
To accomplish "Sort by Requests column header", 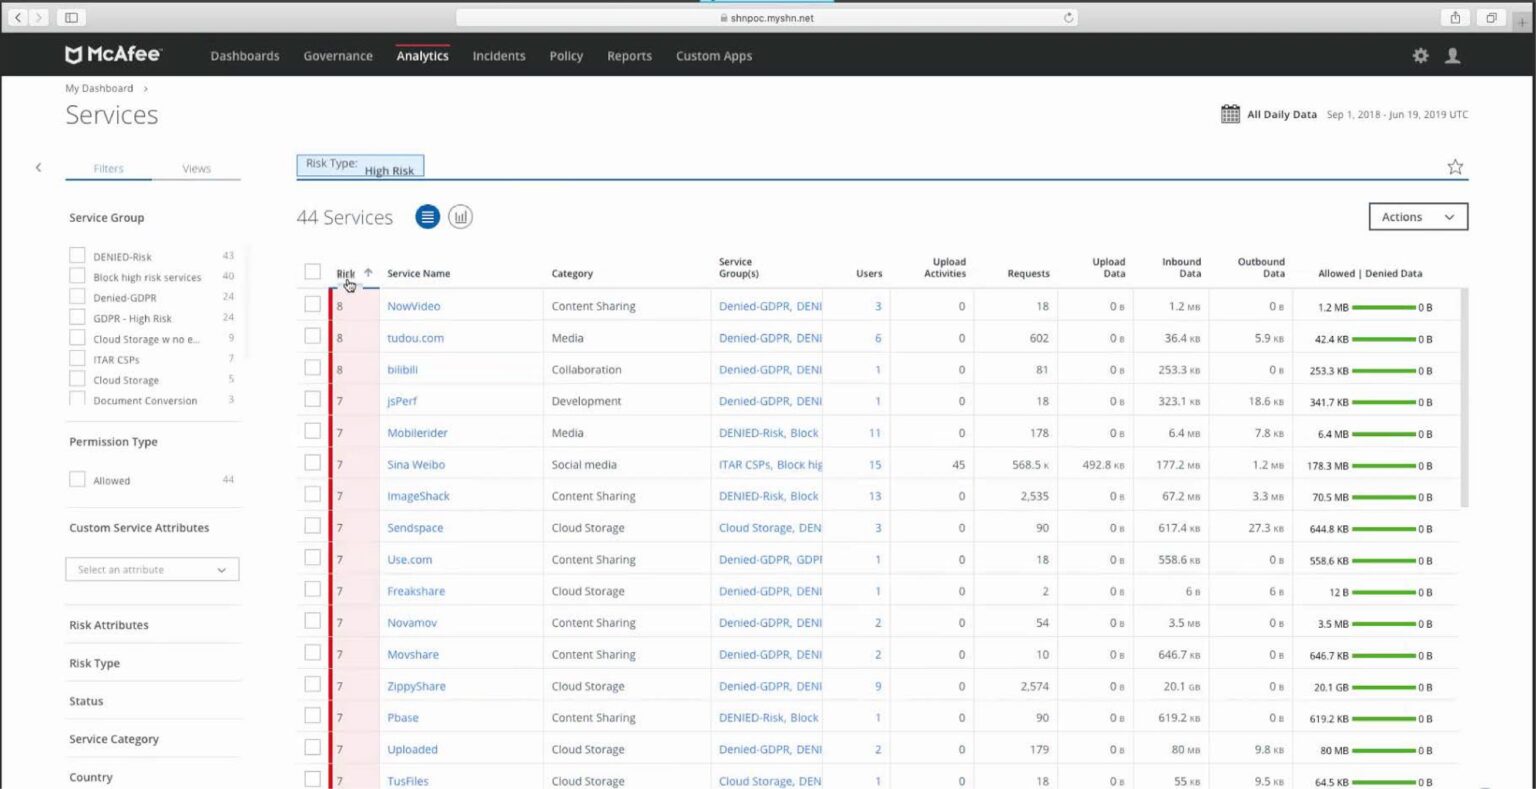I will 1028,273.
